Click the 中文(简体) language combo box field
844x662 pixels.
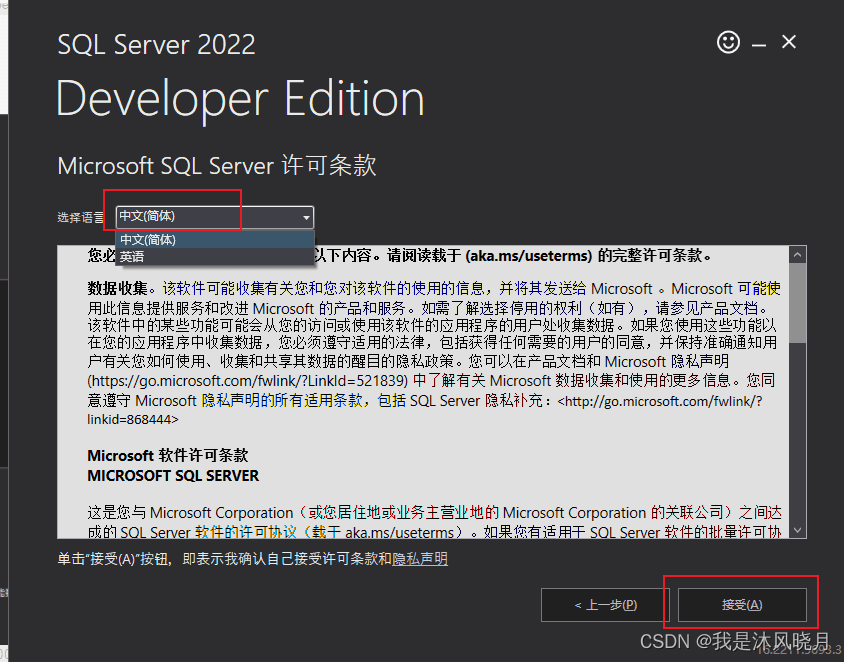[214, 217]
